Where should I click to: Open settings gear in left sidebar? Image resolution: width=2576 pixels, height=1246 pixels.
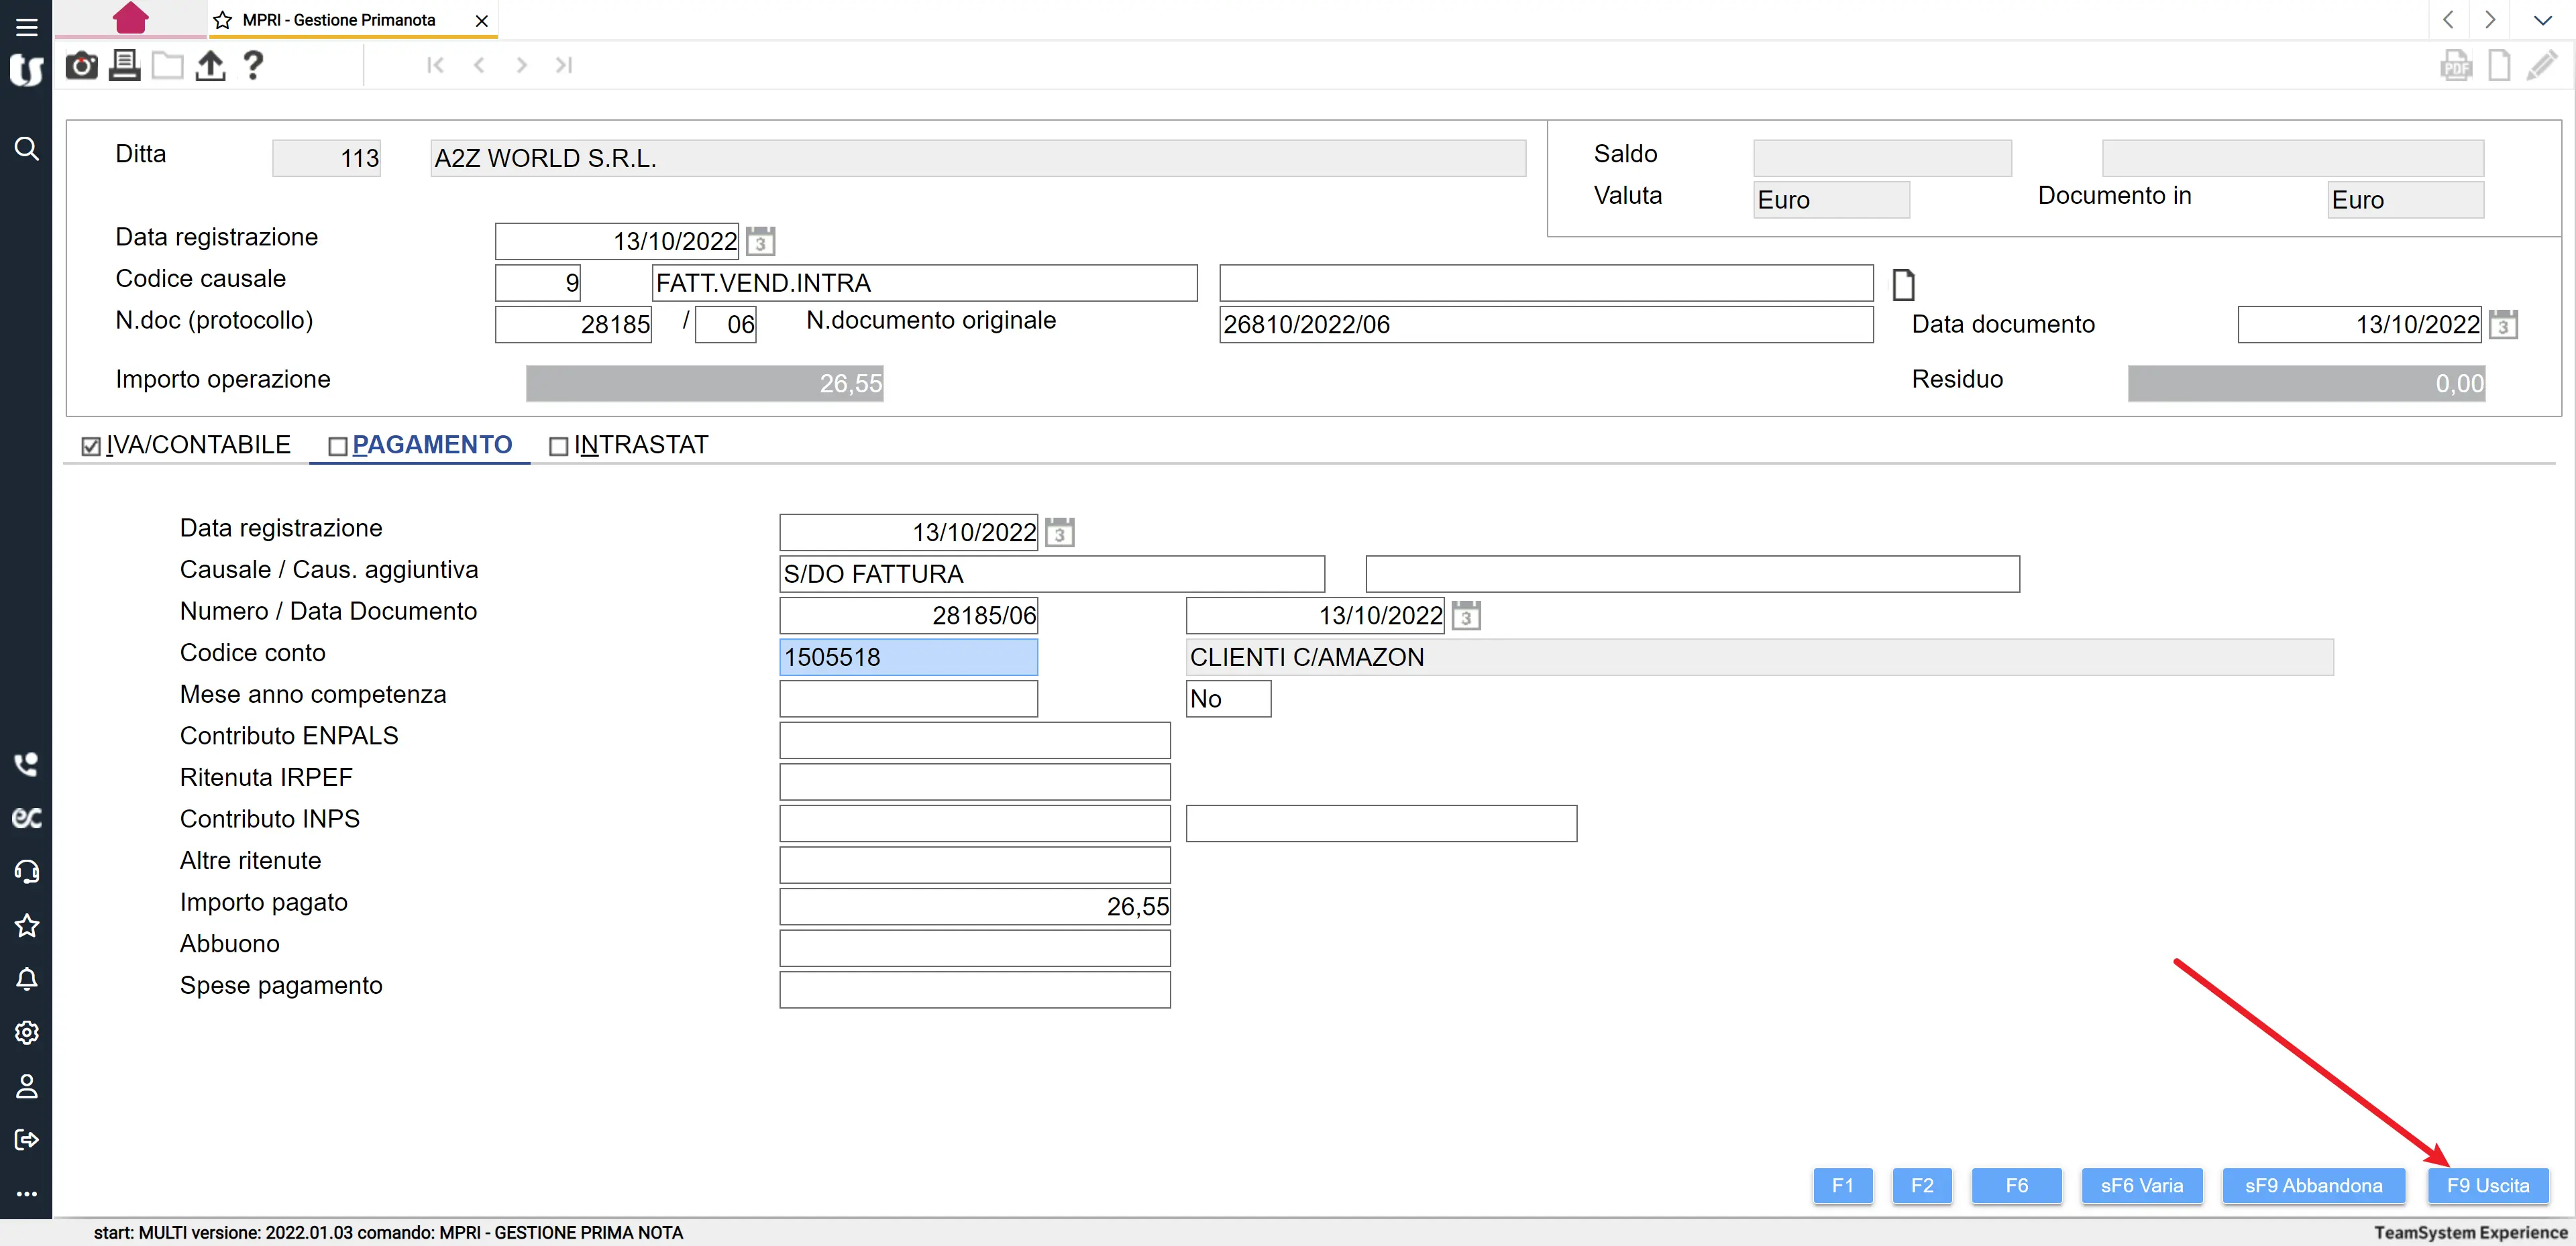pos(27,1032)
